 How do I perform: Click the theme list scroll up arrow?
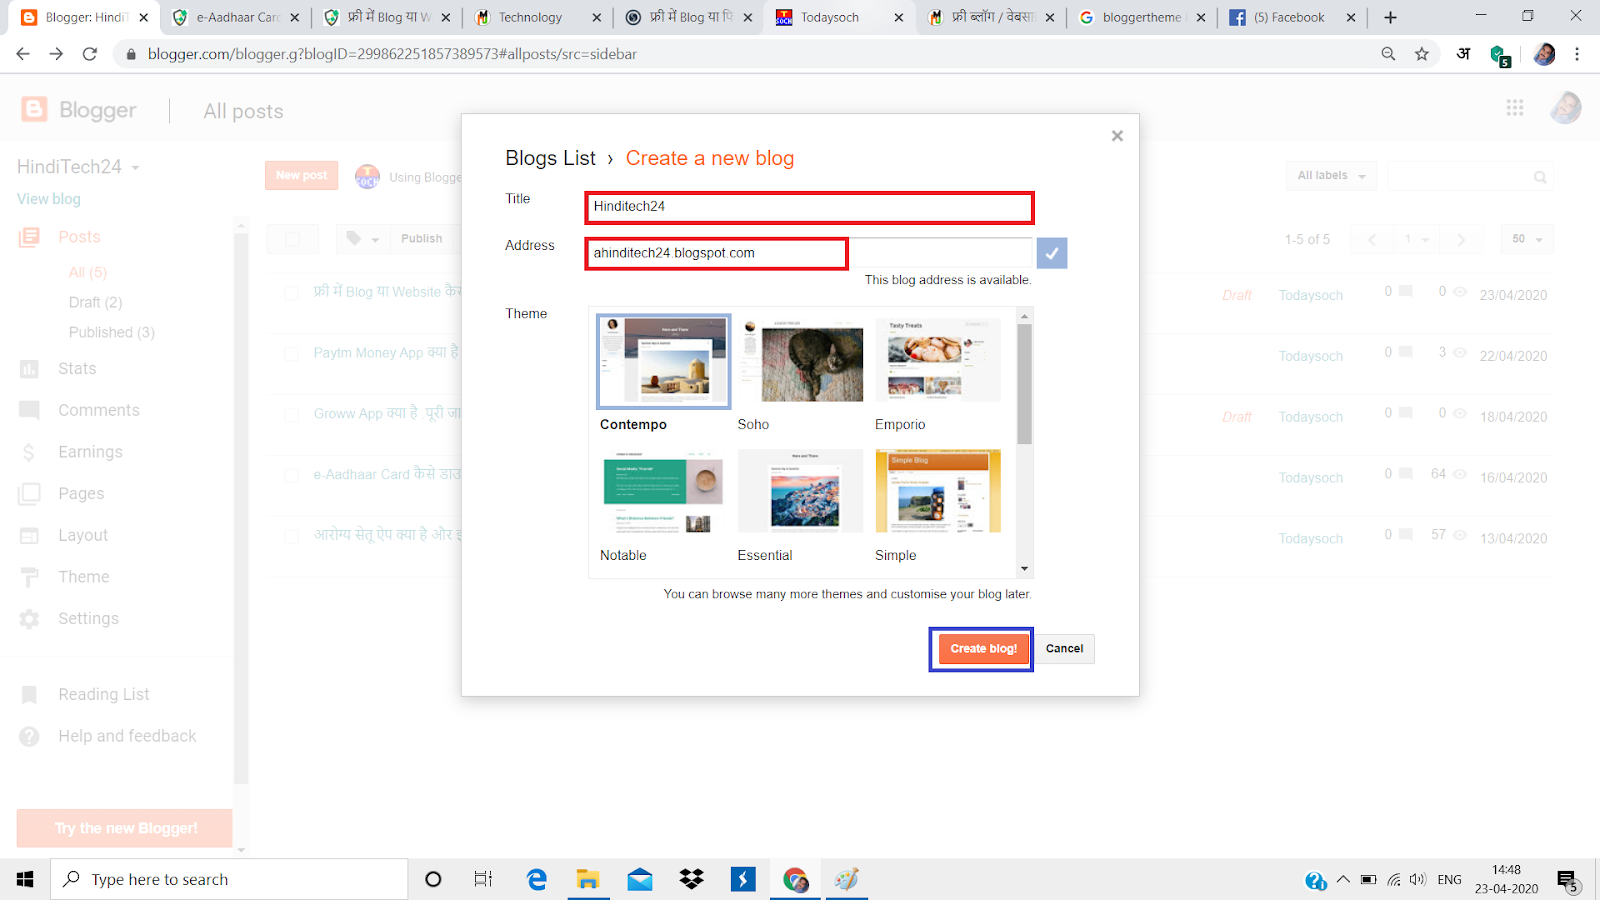1024,316
